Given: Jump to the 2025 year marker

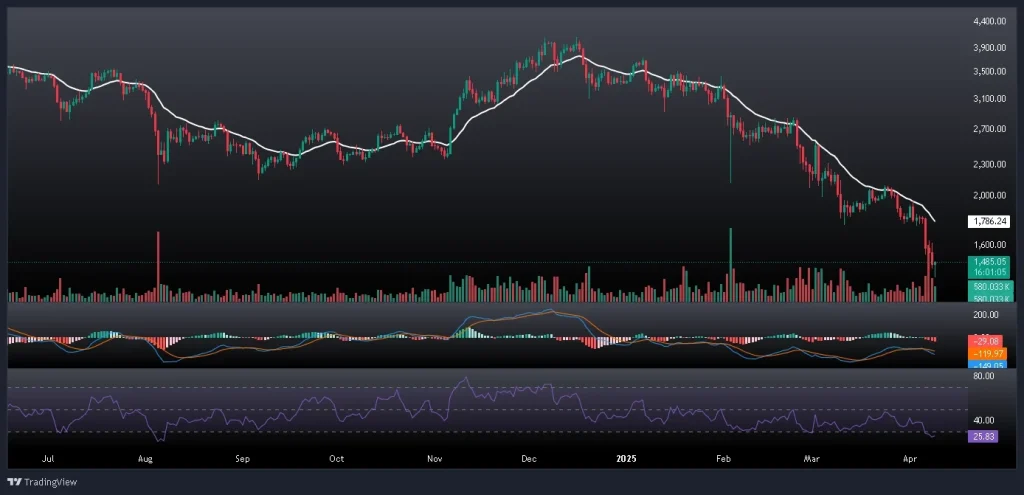Looking at the screenshot, I should tap(626, 460).
